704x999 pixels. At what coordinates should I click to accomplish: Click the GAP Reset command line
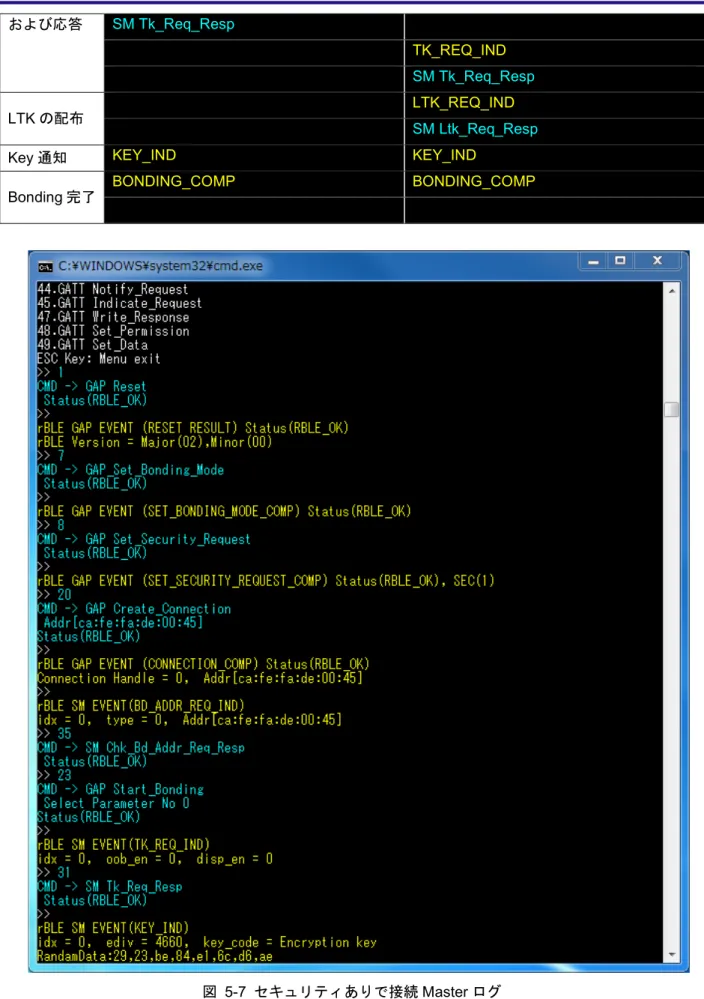92,387
